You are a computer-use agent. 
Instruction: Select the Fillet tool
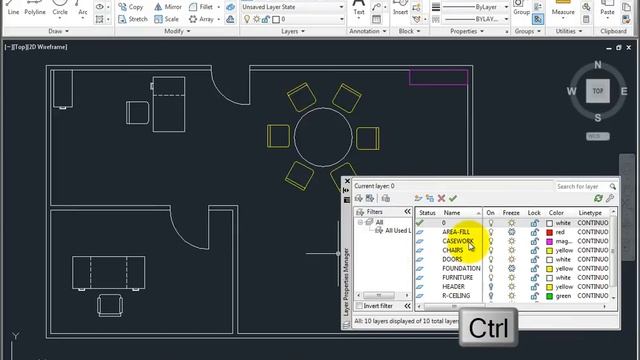pos(201,7)
